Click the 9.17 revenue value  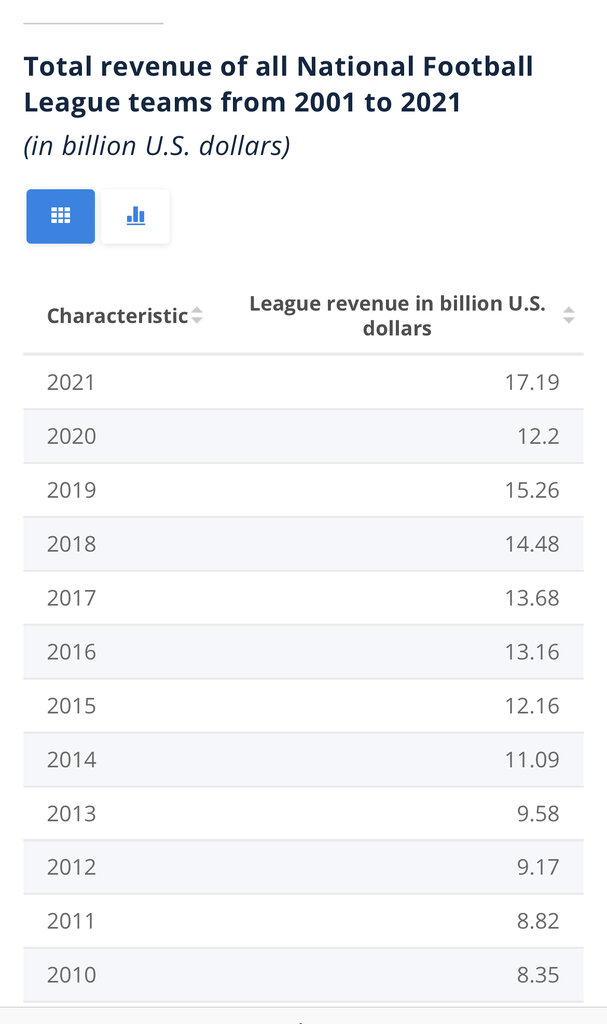click(538, 867)
